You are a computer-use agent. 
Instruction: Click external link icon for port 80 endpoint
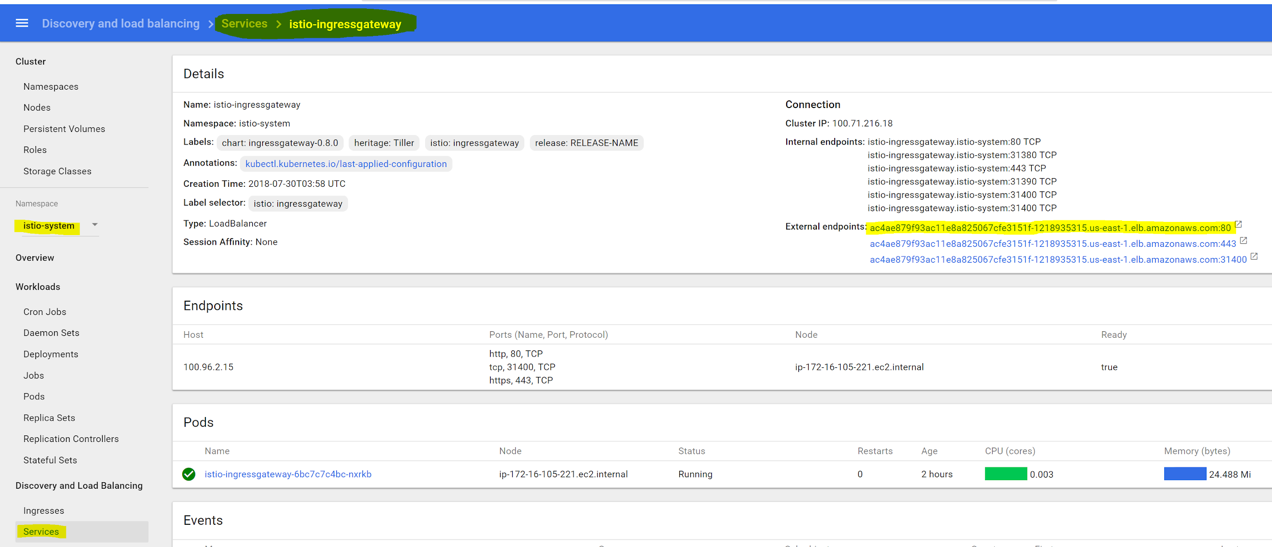tap(1238, 225)
